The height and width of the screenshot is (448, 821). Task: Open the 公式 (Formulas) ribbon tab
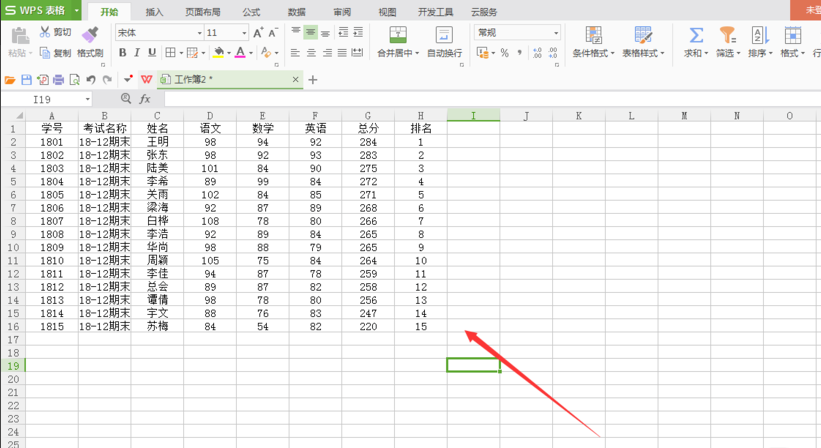tap(251, 12)
